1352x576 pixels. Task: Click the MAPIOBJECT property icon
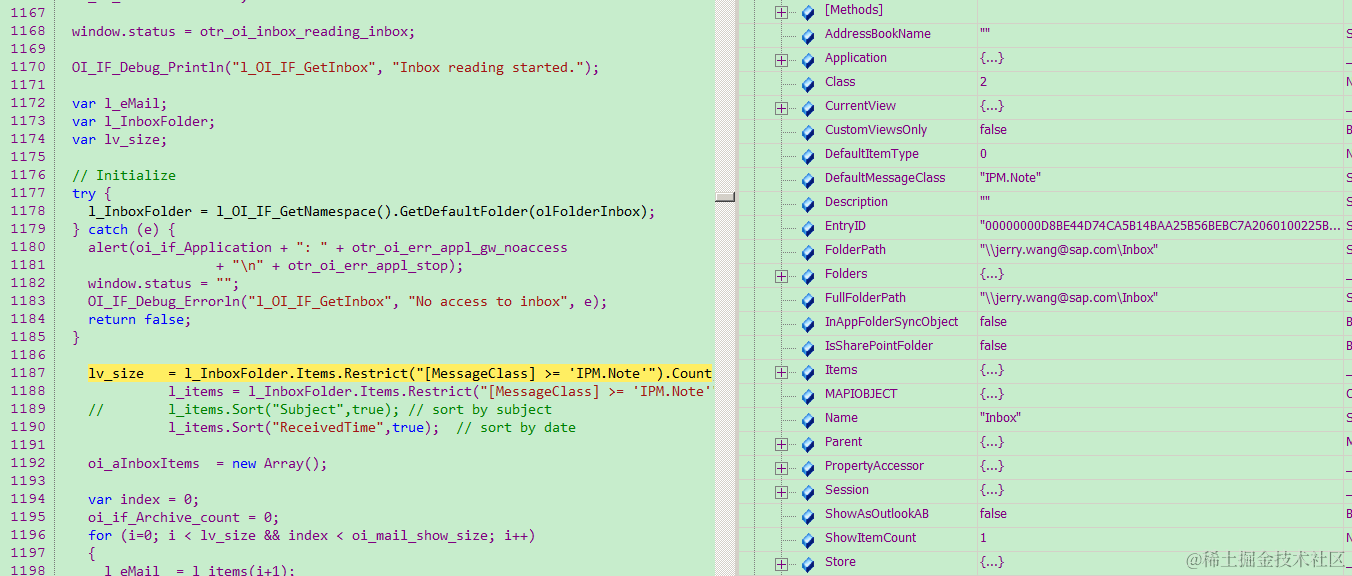click(x=808, y=395)
